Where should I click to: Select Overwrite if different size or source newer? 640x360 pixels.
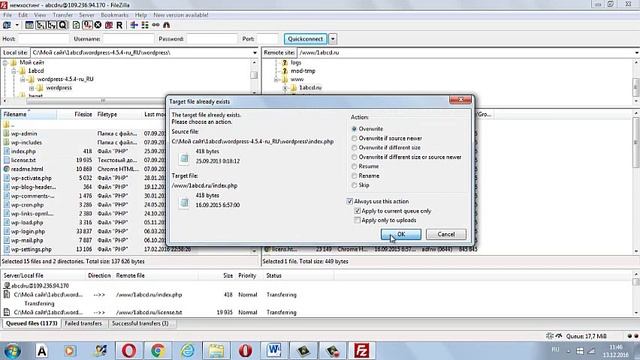407,157
